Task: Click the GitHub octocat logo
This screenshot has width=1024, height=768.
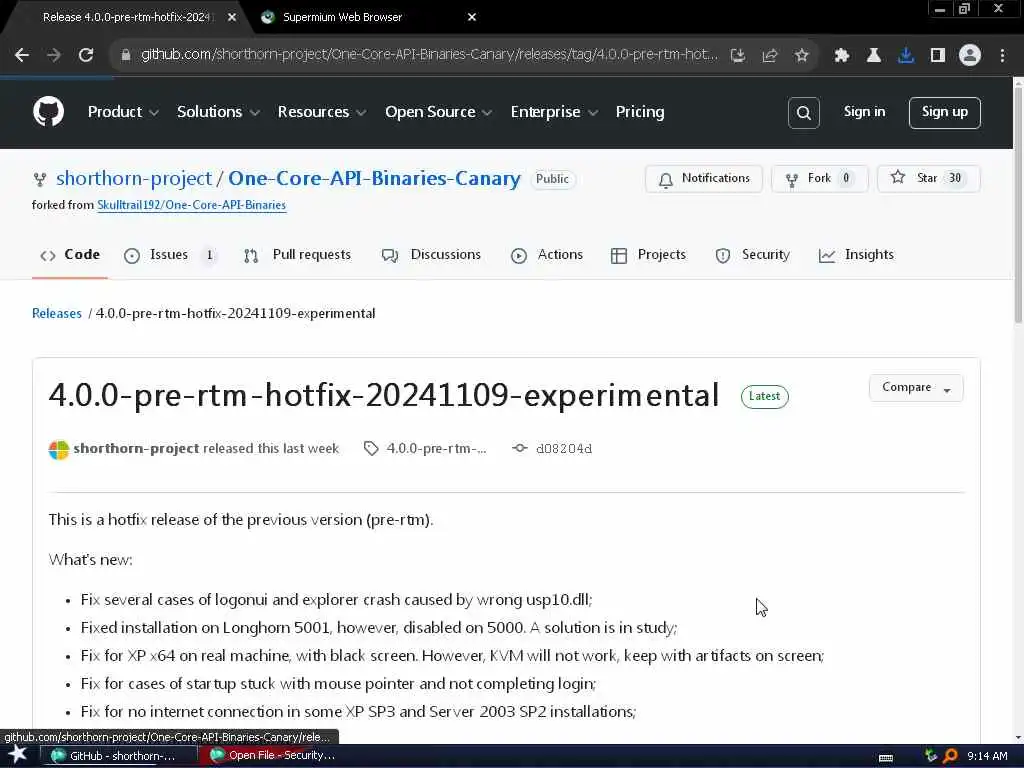Action: tap(48, 112)
